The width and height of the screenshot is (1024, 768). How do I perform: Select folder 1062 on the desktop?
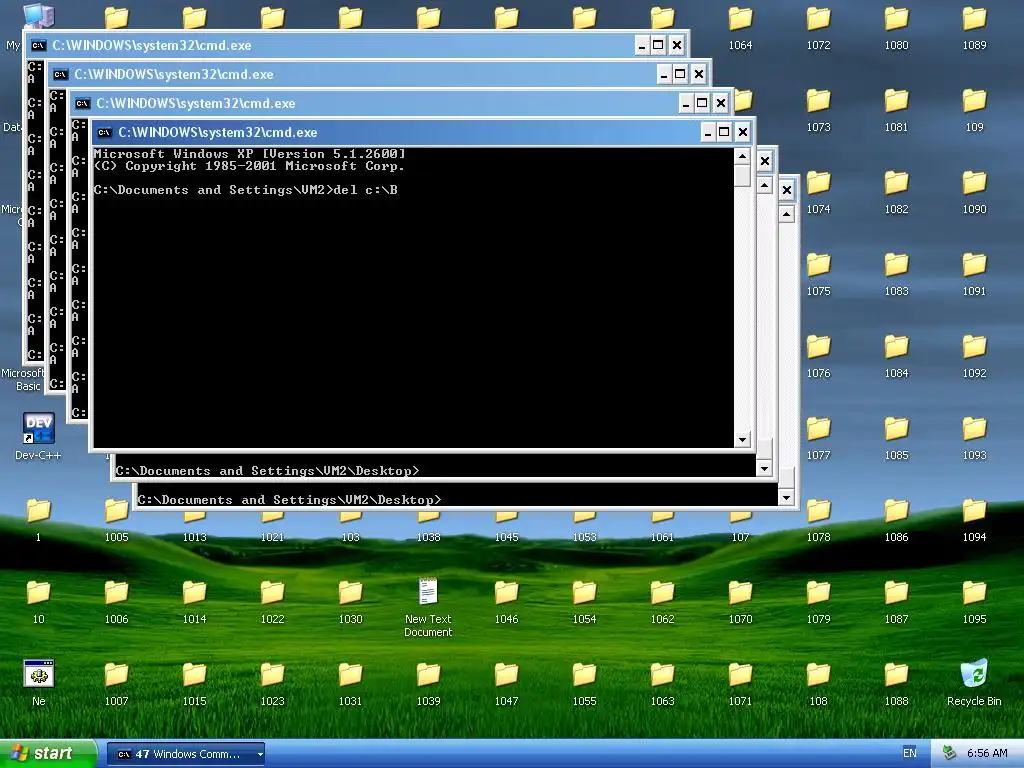tap(662, 602)
